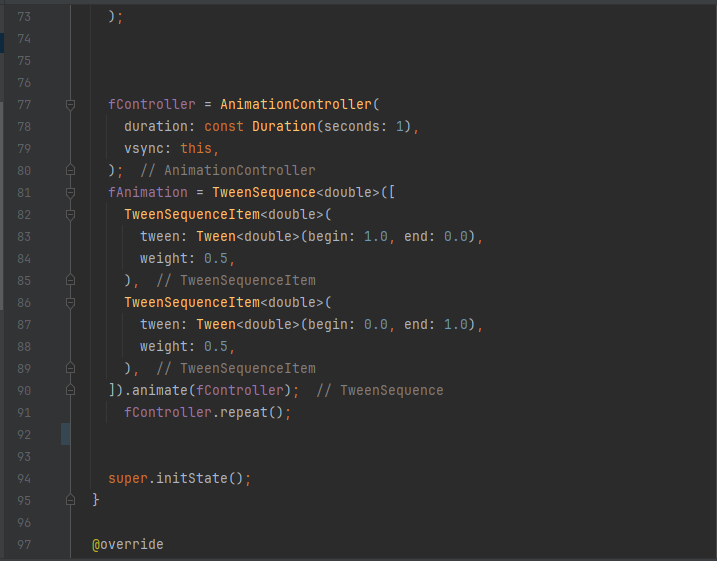Viewport: 717px width, 561px height.
Task: Collapse first TweenSequenceItem fold at line 82
Action: coord(70,214)
